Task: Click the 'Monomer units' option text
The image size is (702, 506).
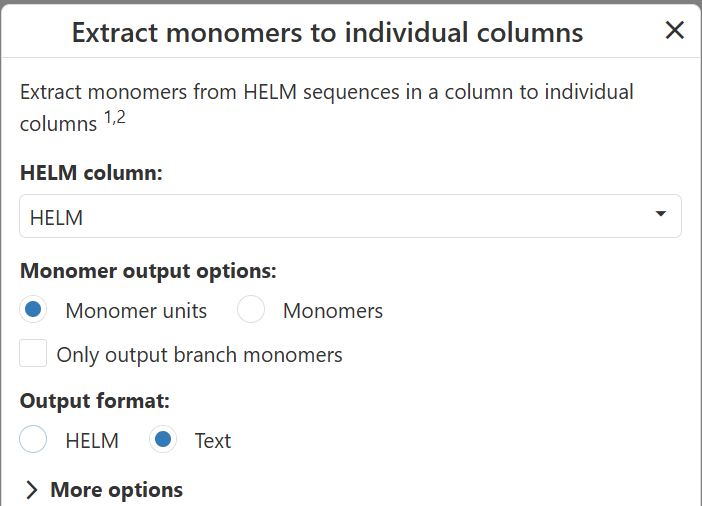Action: coord(136,311)
